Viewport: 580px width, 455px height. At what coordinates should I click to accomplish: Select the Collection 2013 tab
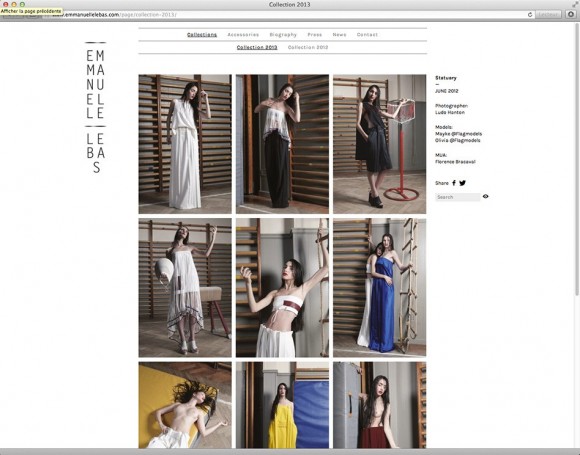257,47
